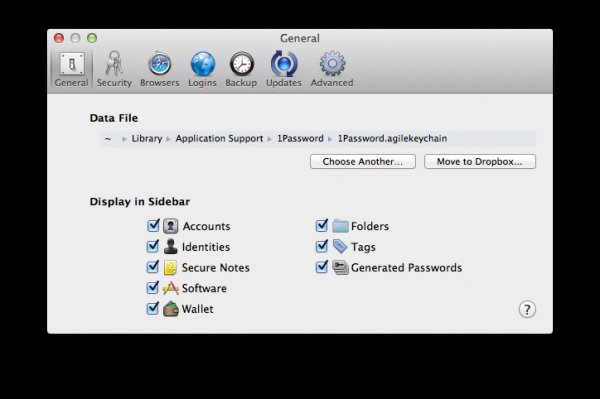Click the Secure Notes label text
The height and width of the screenshot is (399, 600).
(x=216, y=267)
